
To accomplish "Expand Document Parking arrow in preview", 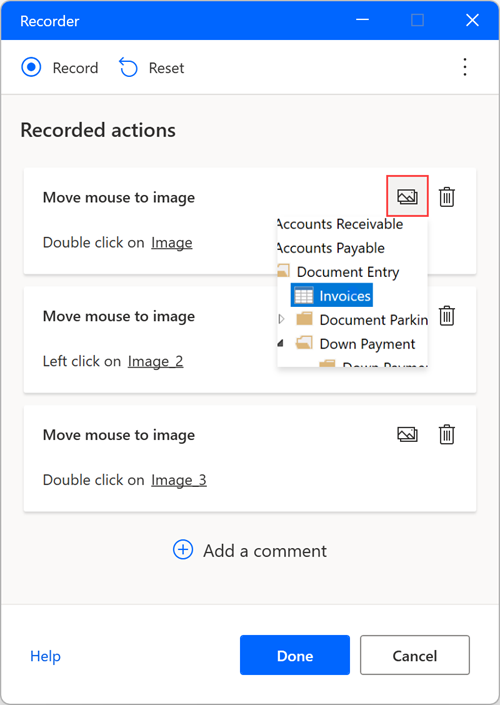I will [x=282, y=319].
